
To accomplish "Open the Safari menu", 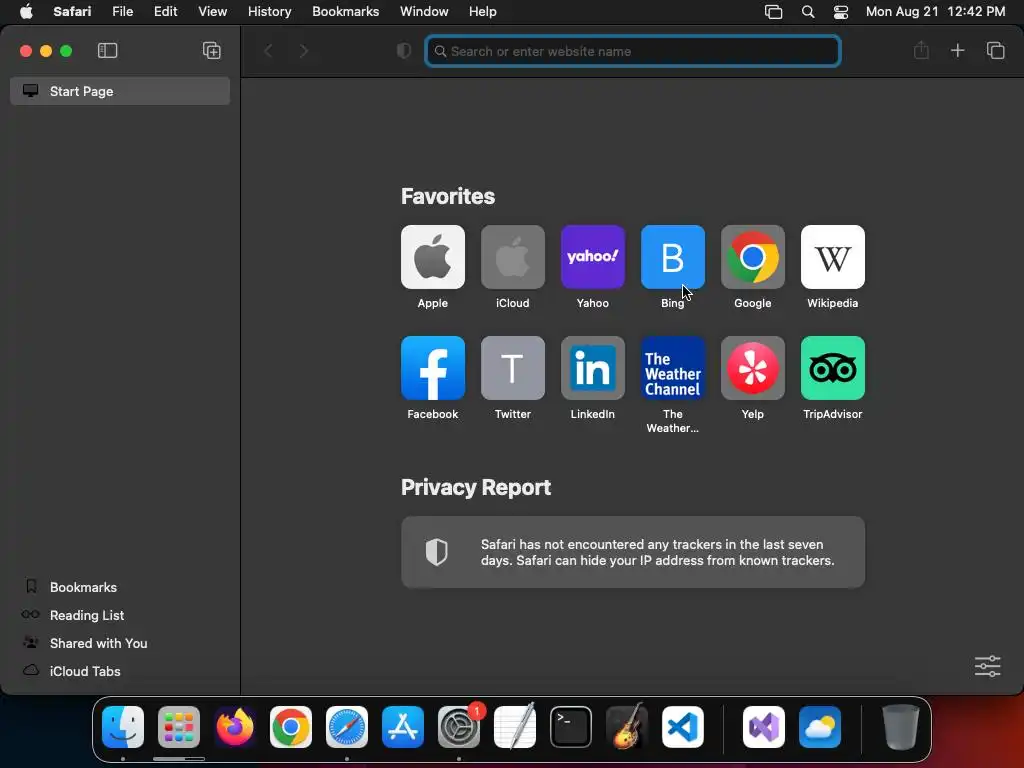I will click(72, 12).
